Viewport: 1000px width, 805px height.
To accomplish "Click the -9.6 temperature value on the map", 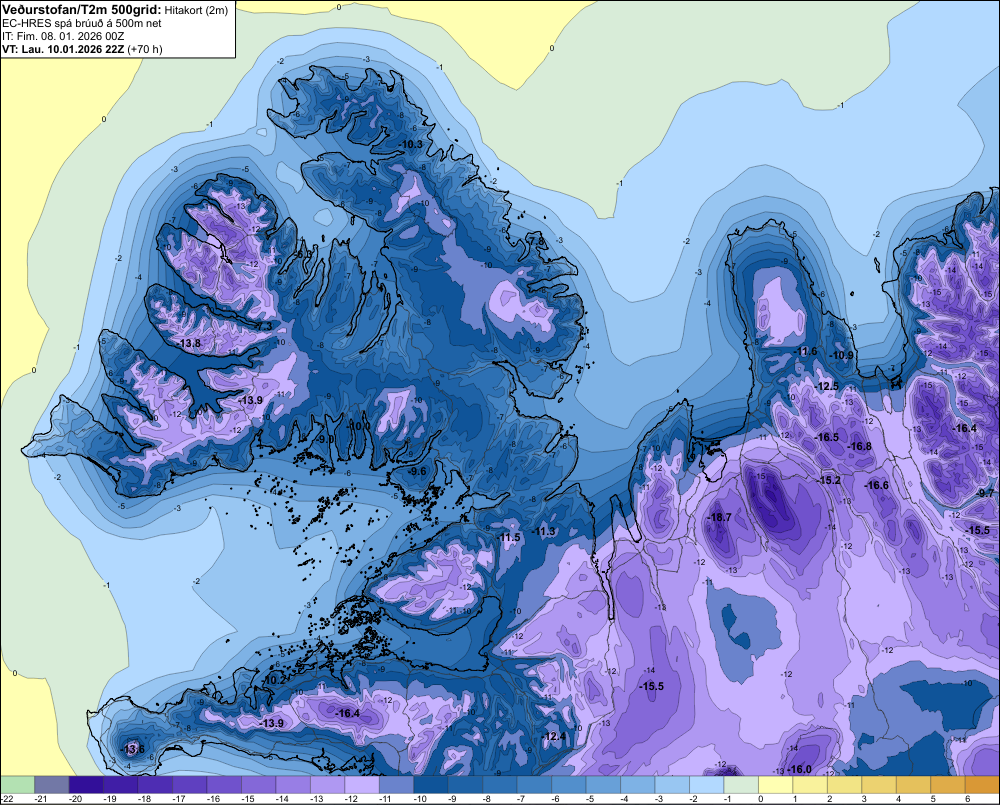I will 417,471.
